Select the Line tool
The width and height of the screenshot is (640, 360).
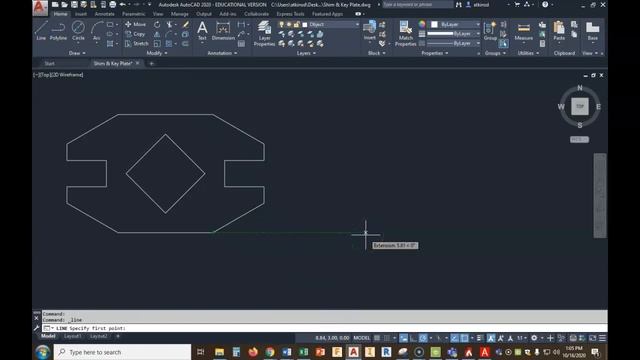pos(41,31)
